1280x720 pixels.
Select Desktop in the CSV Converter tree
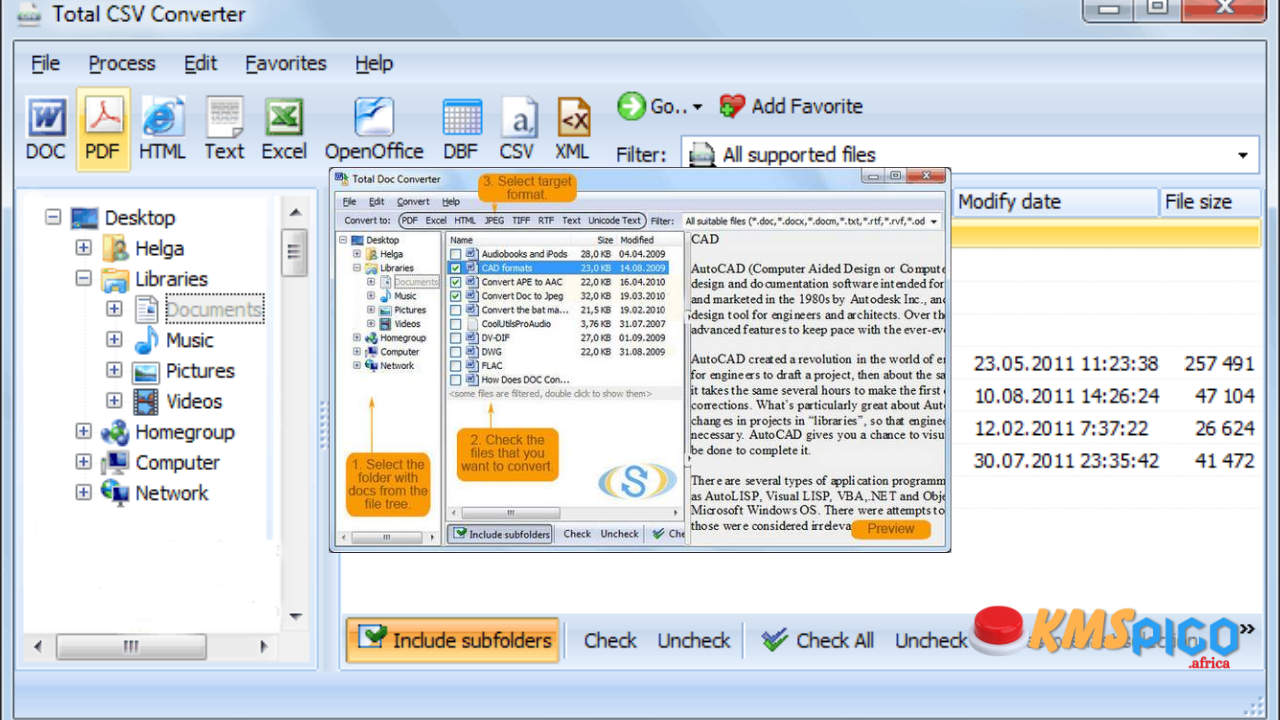(x=139, y=218)
